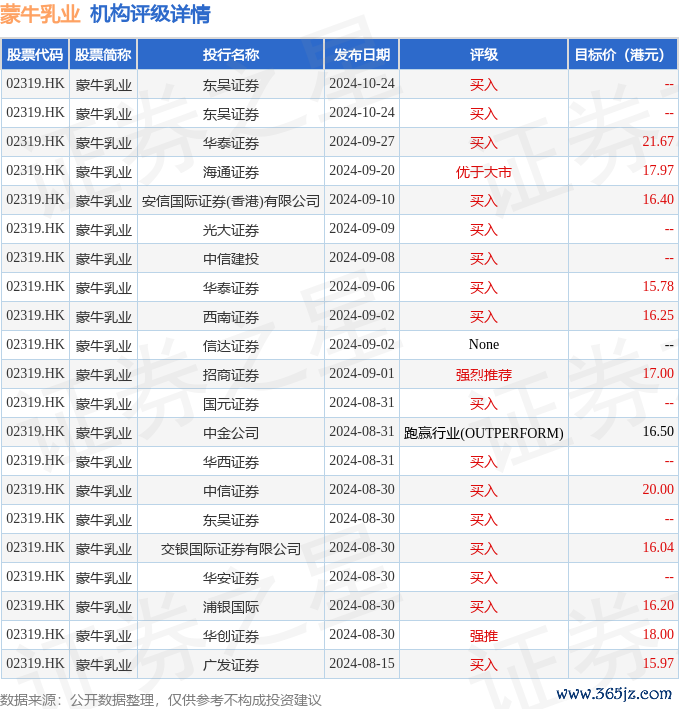Click date 2024-09-10
The height and width of the screenshot is (709, 679).
pyautogui.click(x=362, y=199)
